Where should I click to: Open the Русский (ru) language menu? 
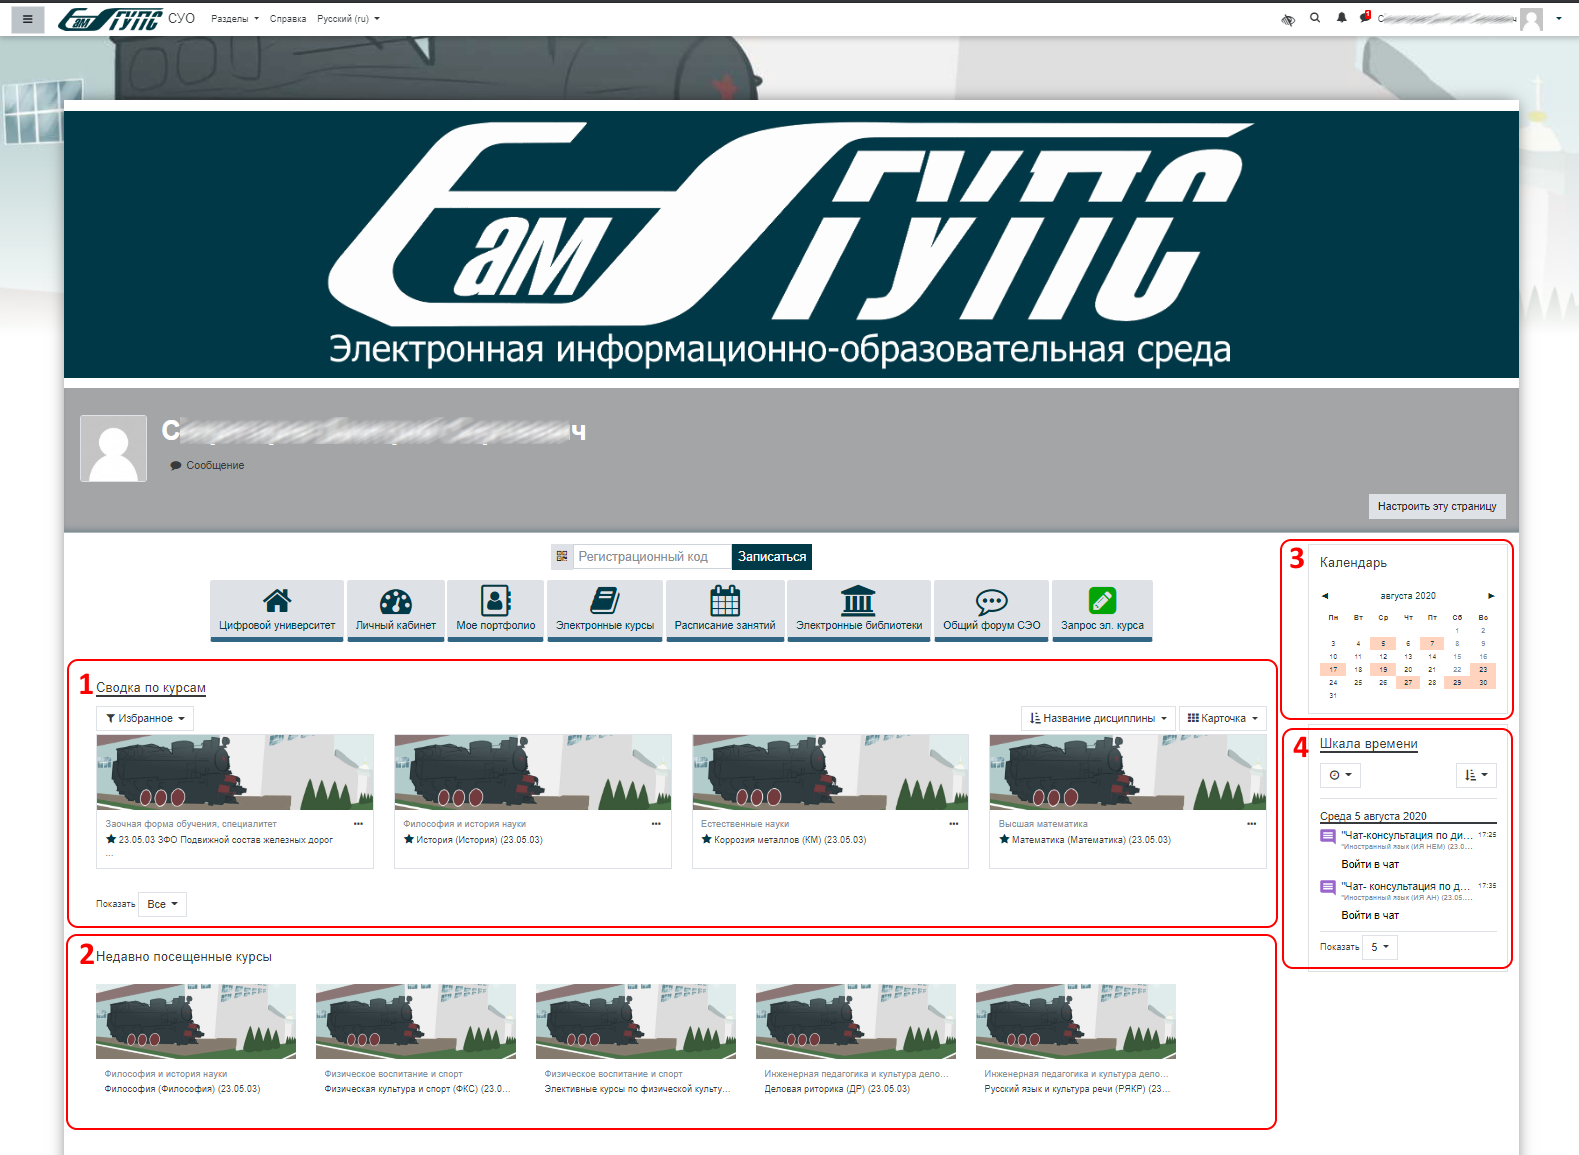click(348, 19)
